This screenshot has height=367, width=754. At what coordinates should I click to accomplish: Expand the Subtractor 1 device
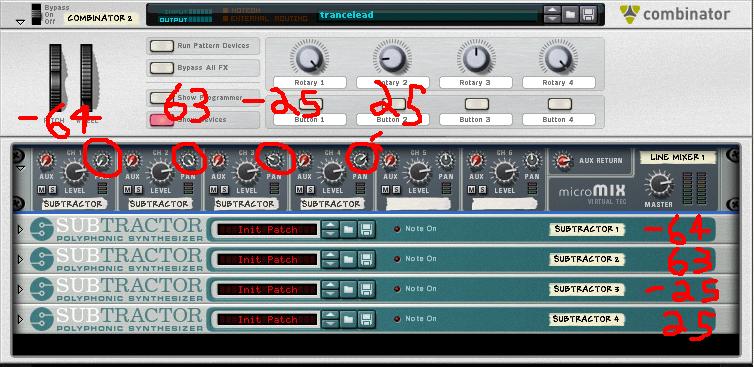click(20, 229)
